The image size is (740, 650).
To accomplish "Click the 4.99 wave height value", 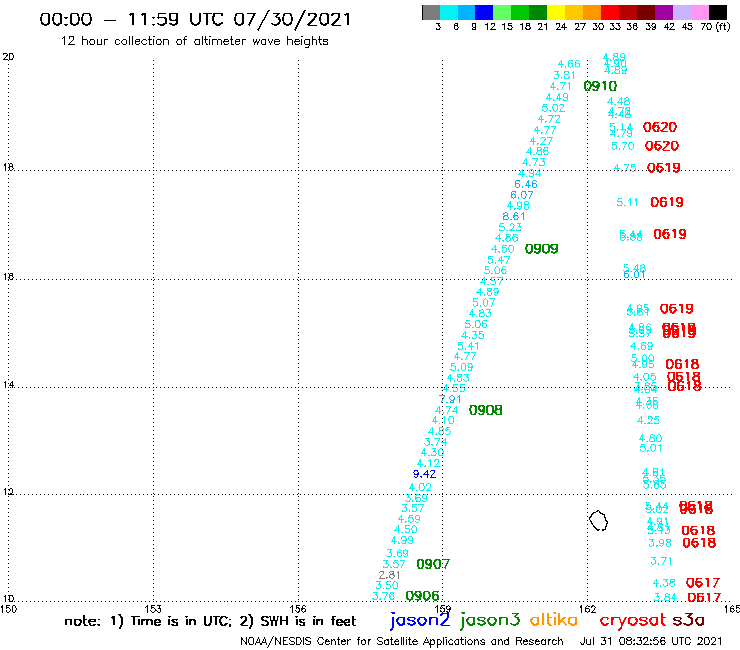I will 402,540.
